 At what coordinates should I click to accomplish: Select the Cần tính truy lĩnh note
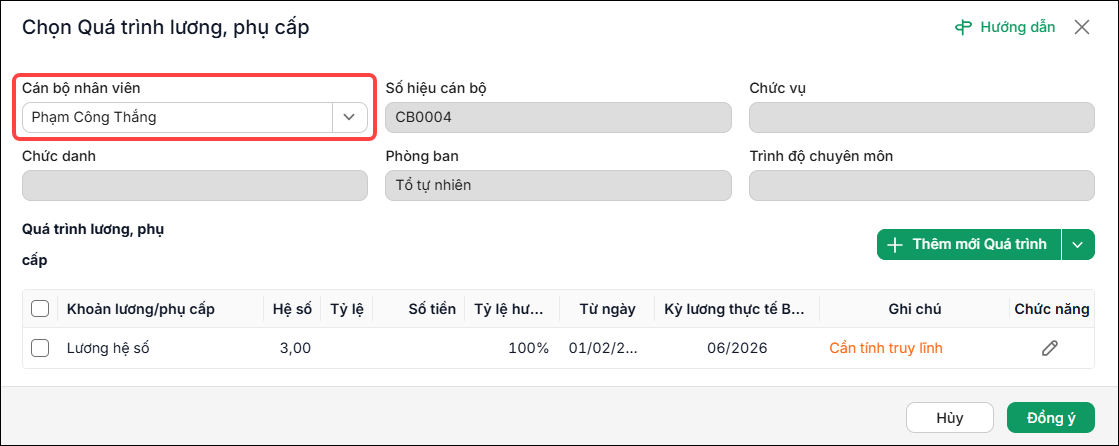(886, 348)
